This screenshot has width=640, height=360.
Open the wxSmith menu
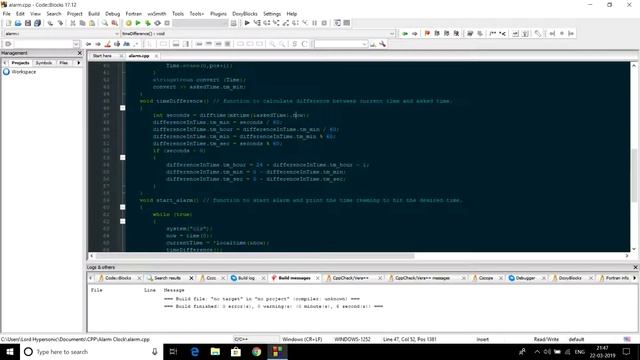[x=157, y=14]
